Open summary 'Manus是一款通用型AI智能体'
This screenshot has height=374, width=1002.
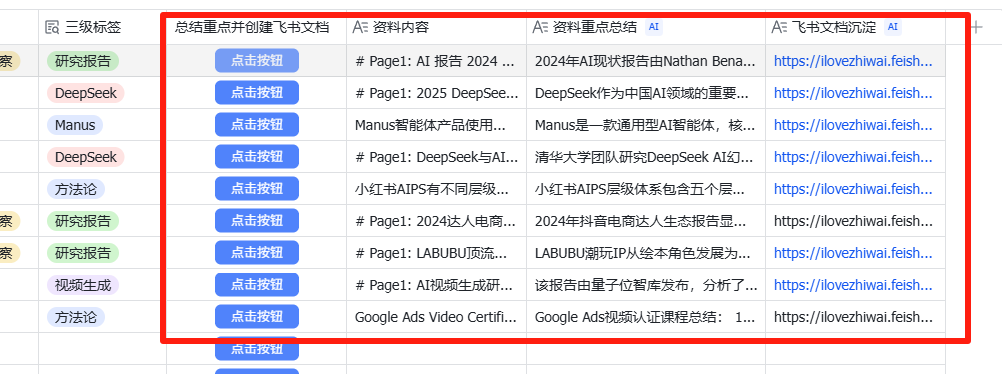point(646,125)
